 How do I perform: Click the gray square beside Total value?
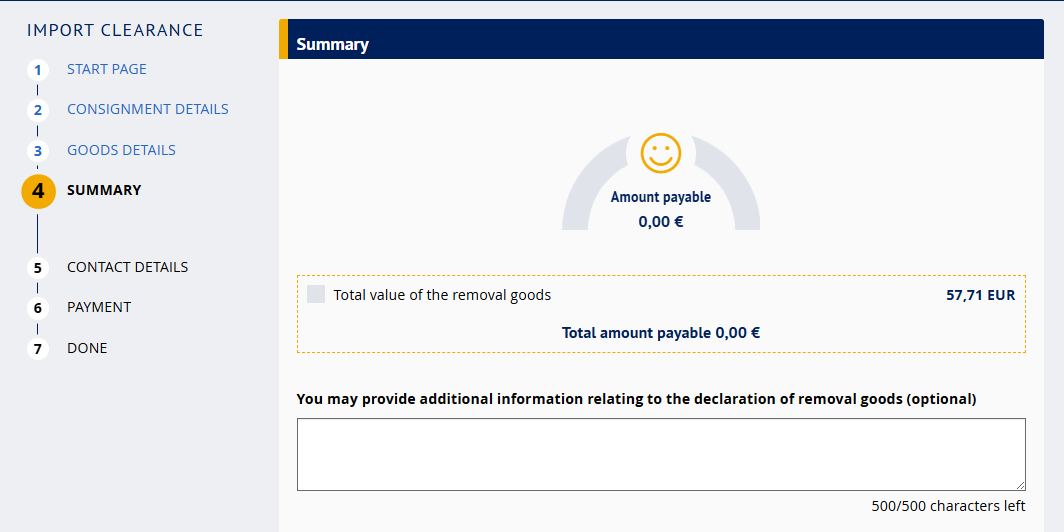tap(316, 294)
